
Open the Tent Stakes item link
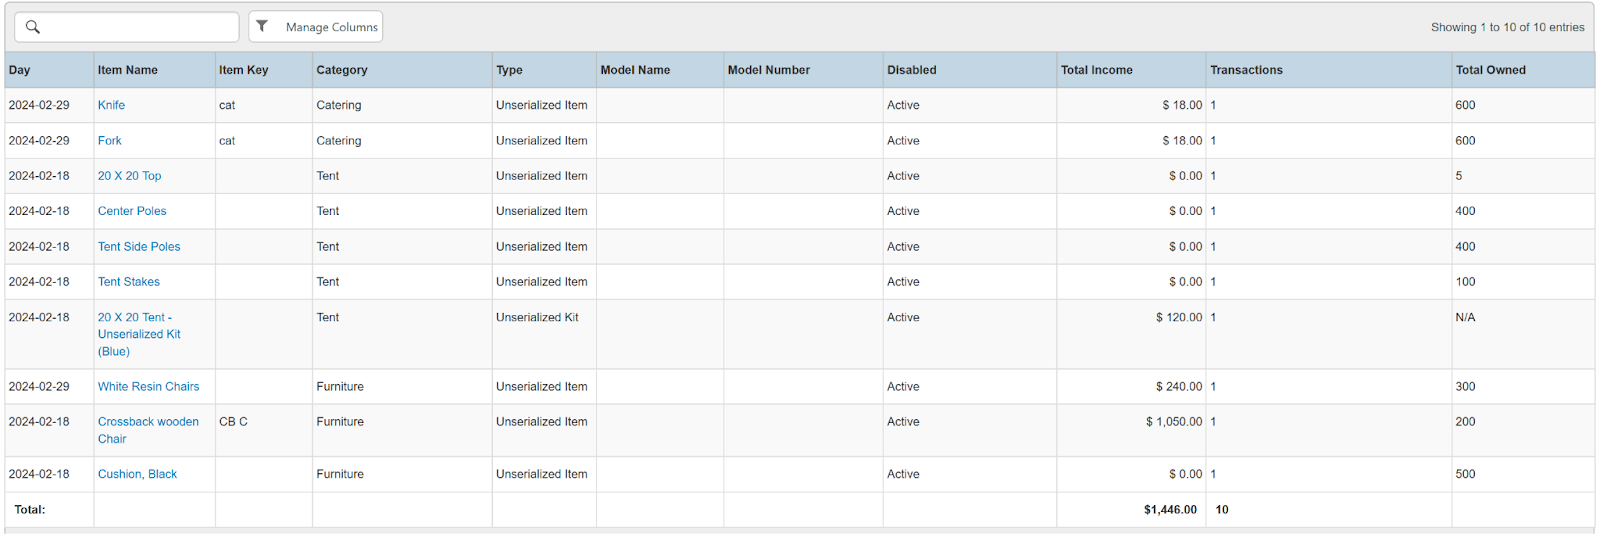[x=129, y=282]
